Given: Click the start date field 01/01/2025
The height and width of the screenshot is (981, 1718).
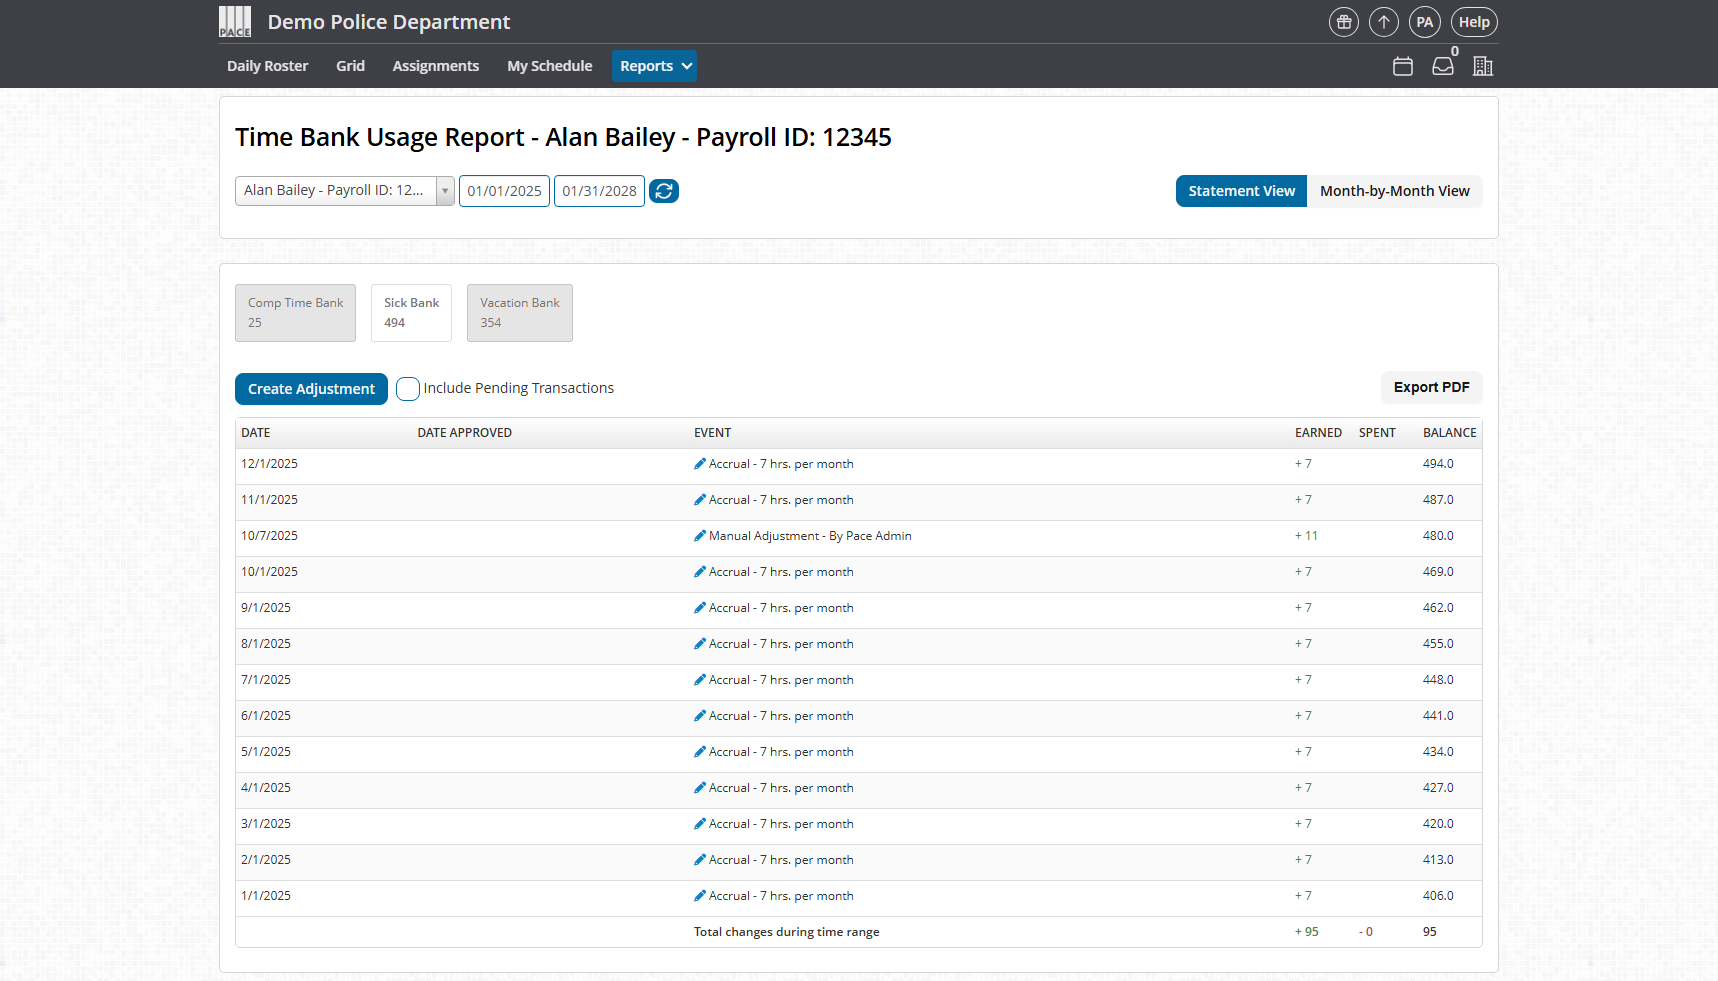Looking at the screenshot, I should pyautogui.click(x=504, y=191).
